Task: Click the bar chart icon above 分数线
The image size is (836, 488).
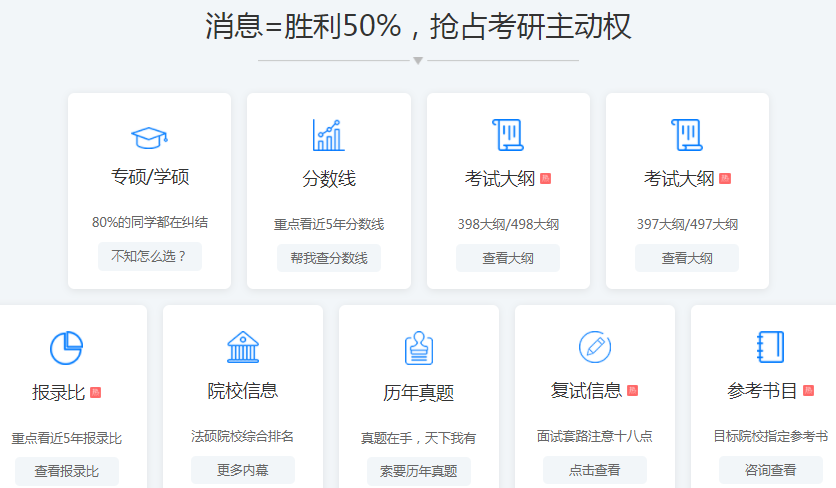Action: coord(328,135)
